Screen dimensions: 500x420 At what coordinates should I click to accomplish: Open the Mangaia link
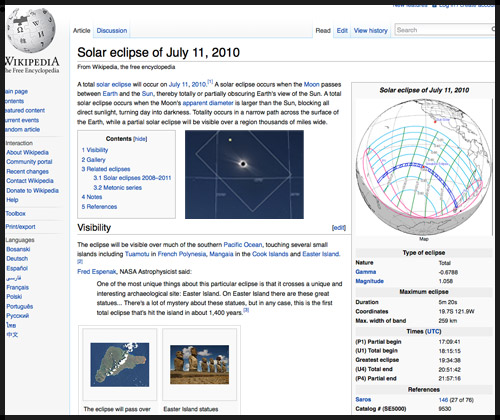[x=221, y=254]
